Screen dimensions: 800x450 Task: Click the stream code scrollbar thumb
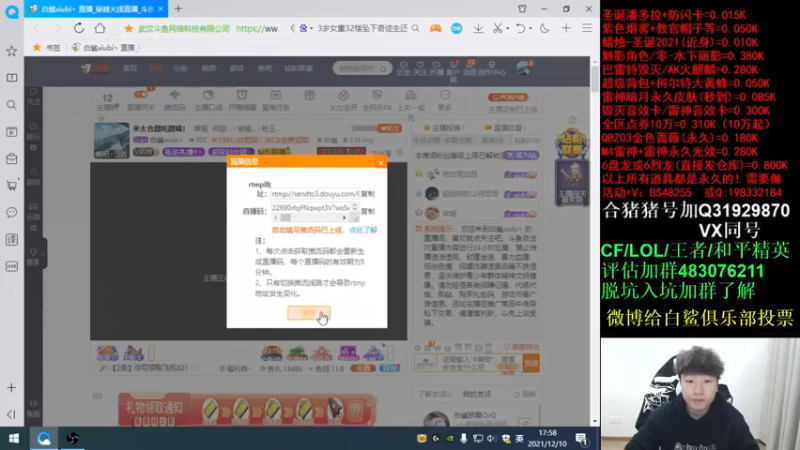pyautogui.click(x=286, y=218)
